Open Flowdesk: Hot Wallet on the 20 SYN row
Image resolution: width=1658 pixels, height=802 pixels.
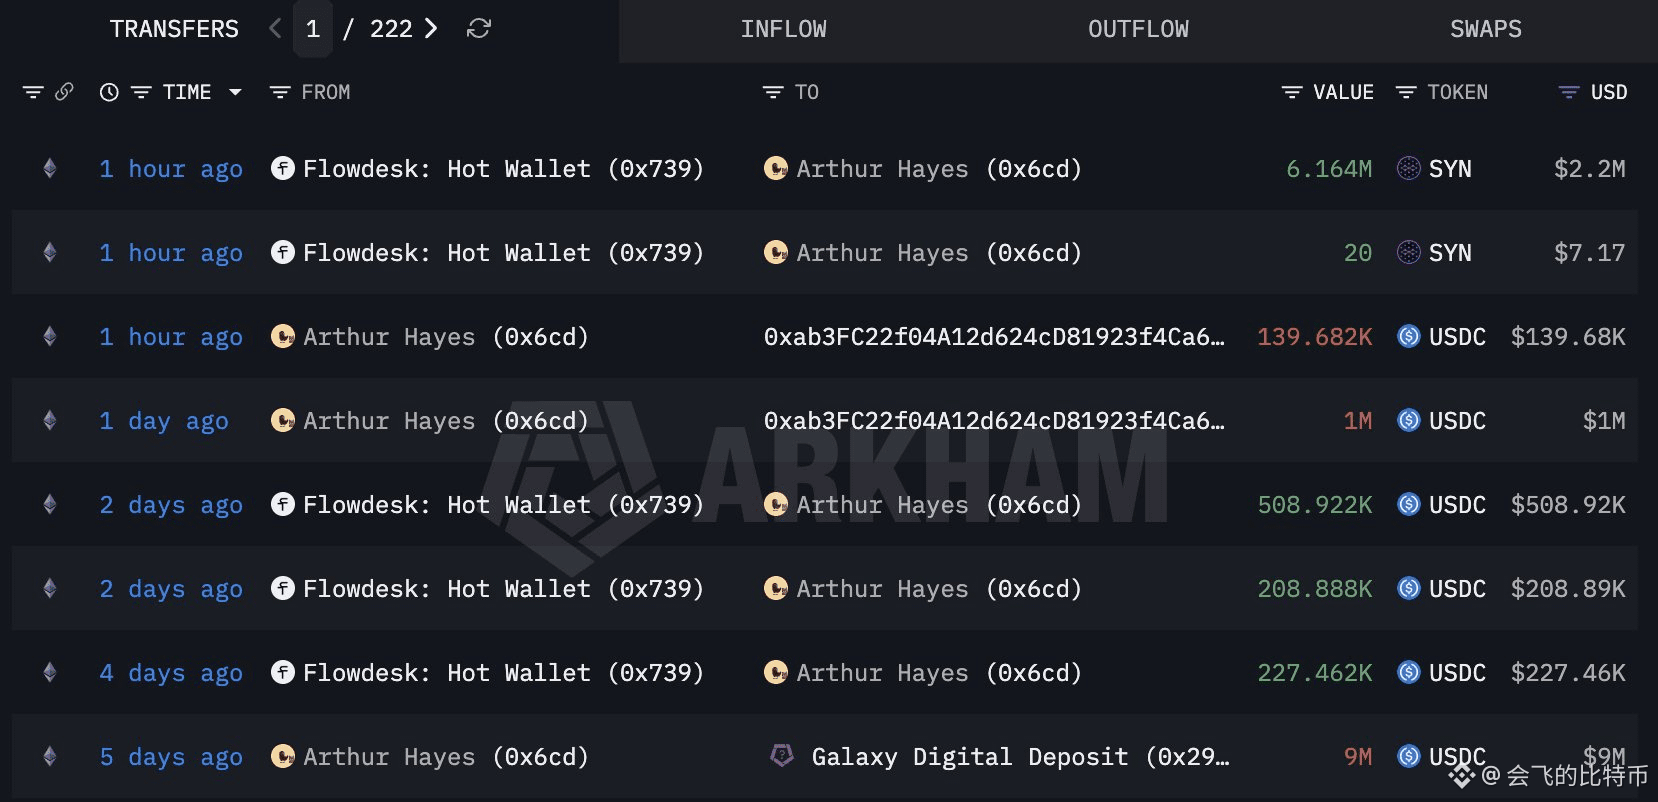click(504, 253)
